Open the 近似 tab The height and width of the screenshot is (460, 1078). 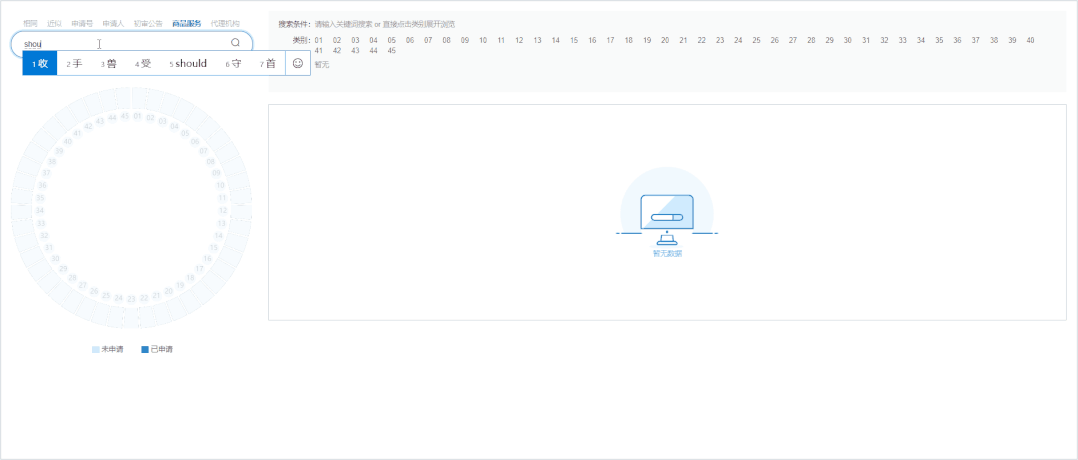[x=54, y=23]
